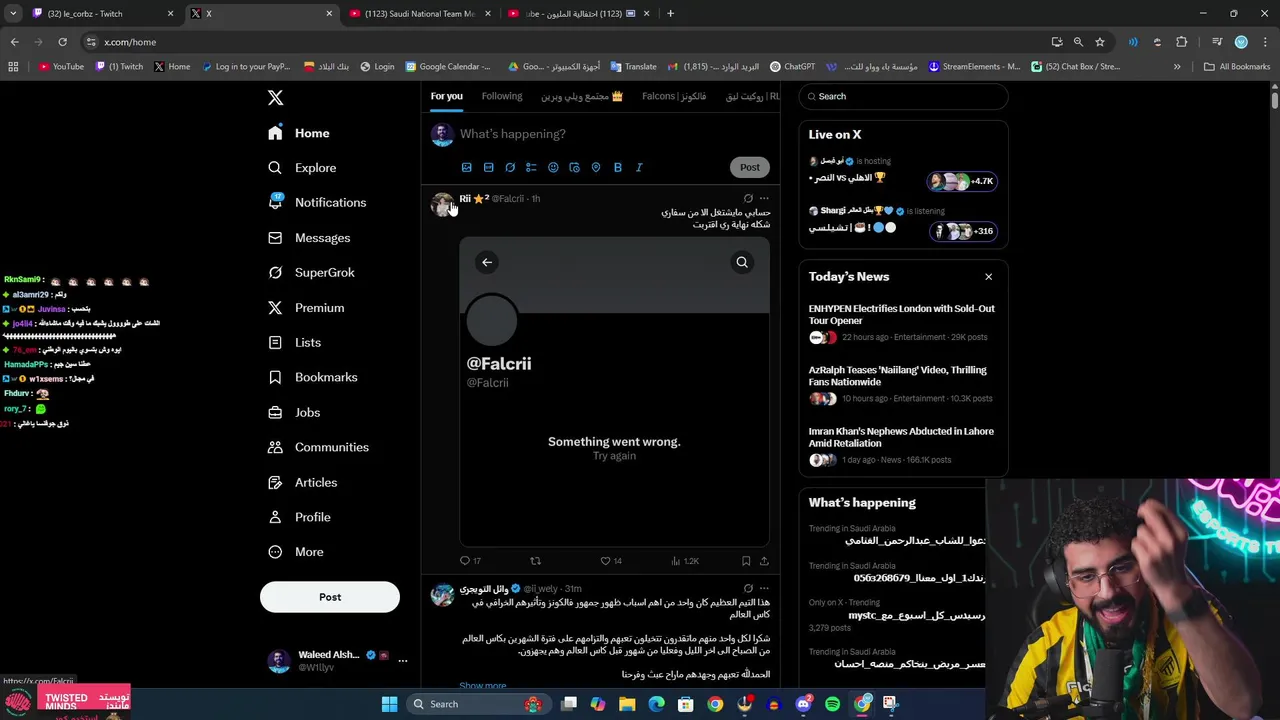1280x720 pixels.
Task: Click the Grok icon in the composer toolbar
Action: coord(510,167)
